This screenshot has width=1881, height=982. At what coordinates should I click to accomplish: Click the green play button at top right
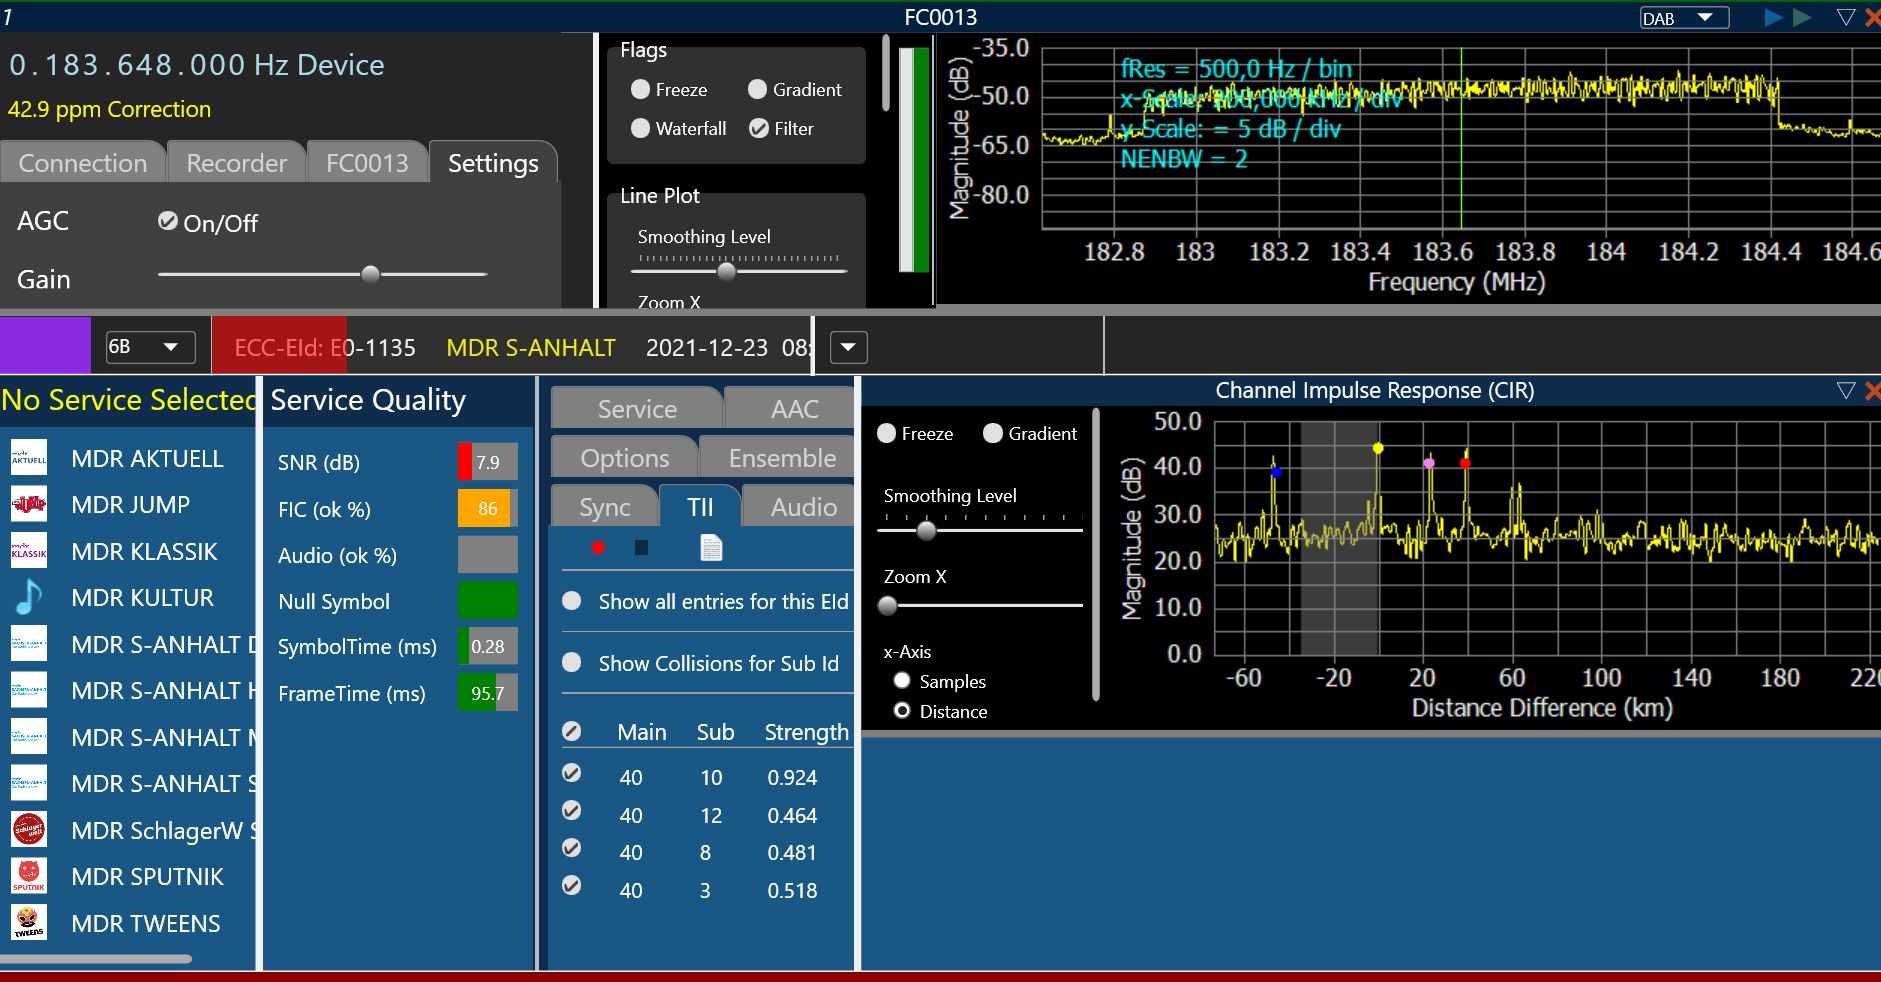click(1802, 17)
